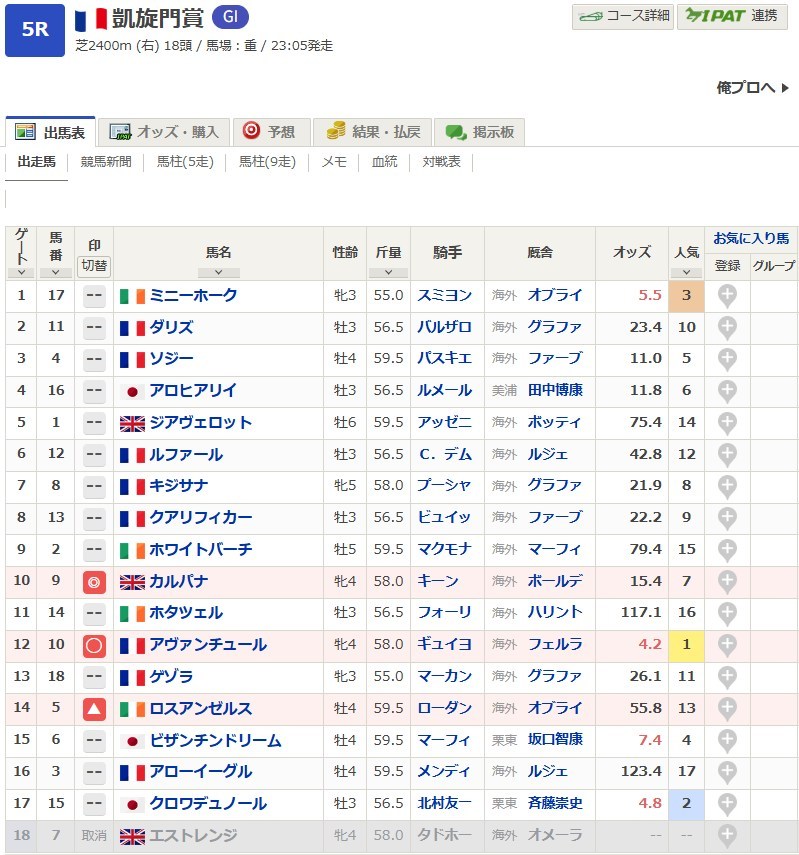Open the 人気 column sort dropdown
This screenshot has width=799, height=855.
pos(686,272)
